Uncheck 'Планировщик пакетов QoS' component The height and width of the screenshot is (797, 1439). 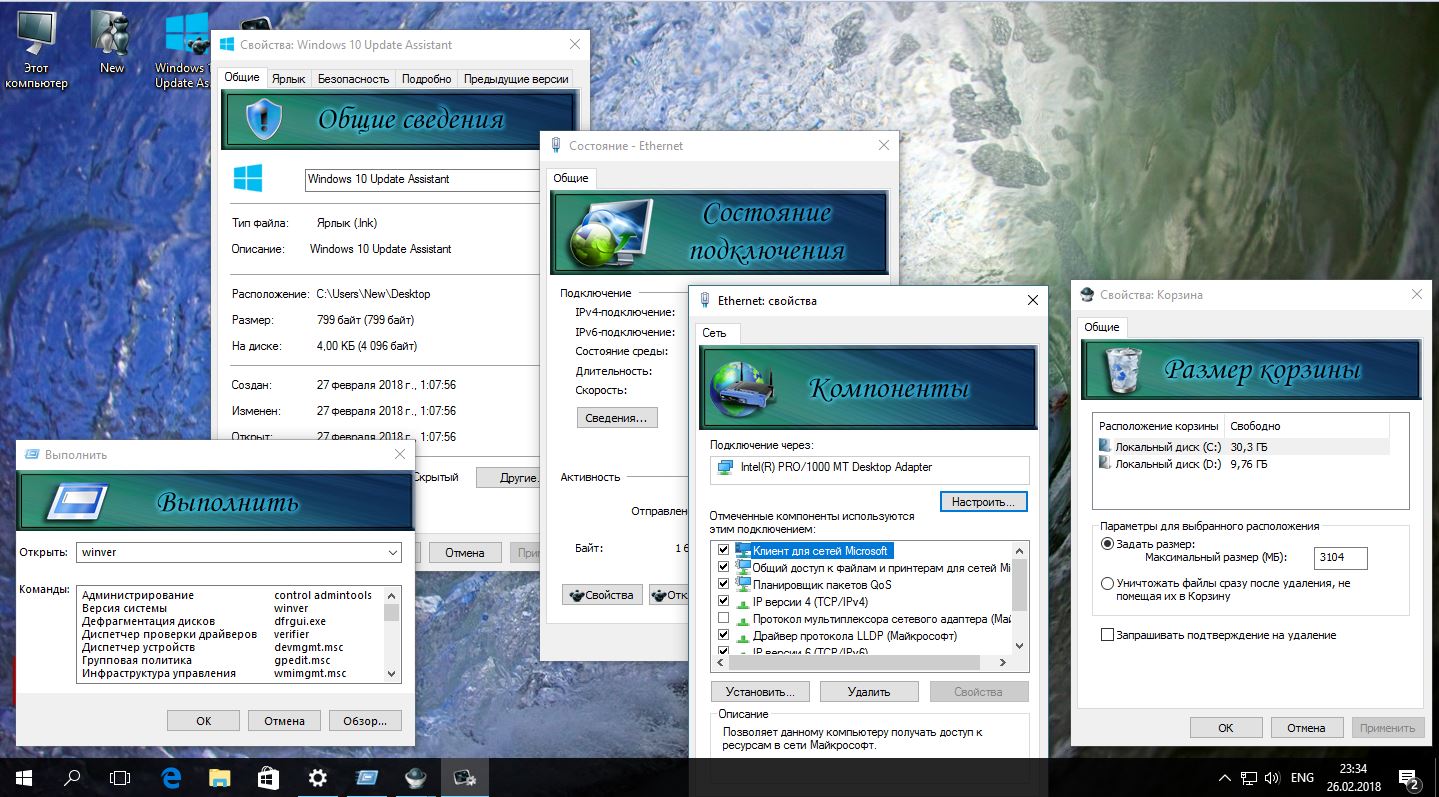click(724, 585)
